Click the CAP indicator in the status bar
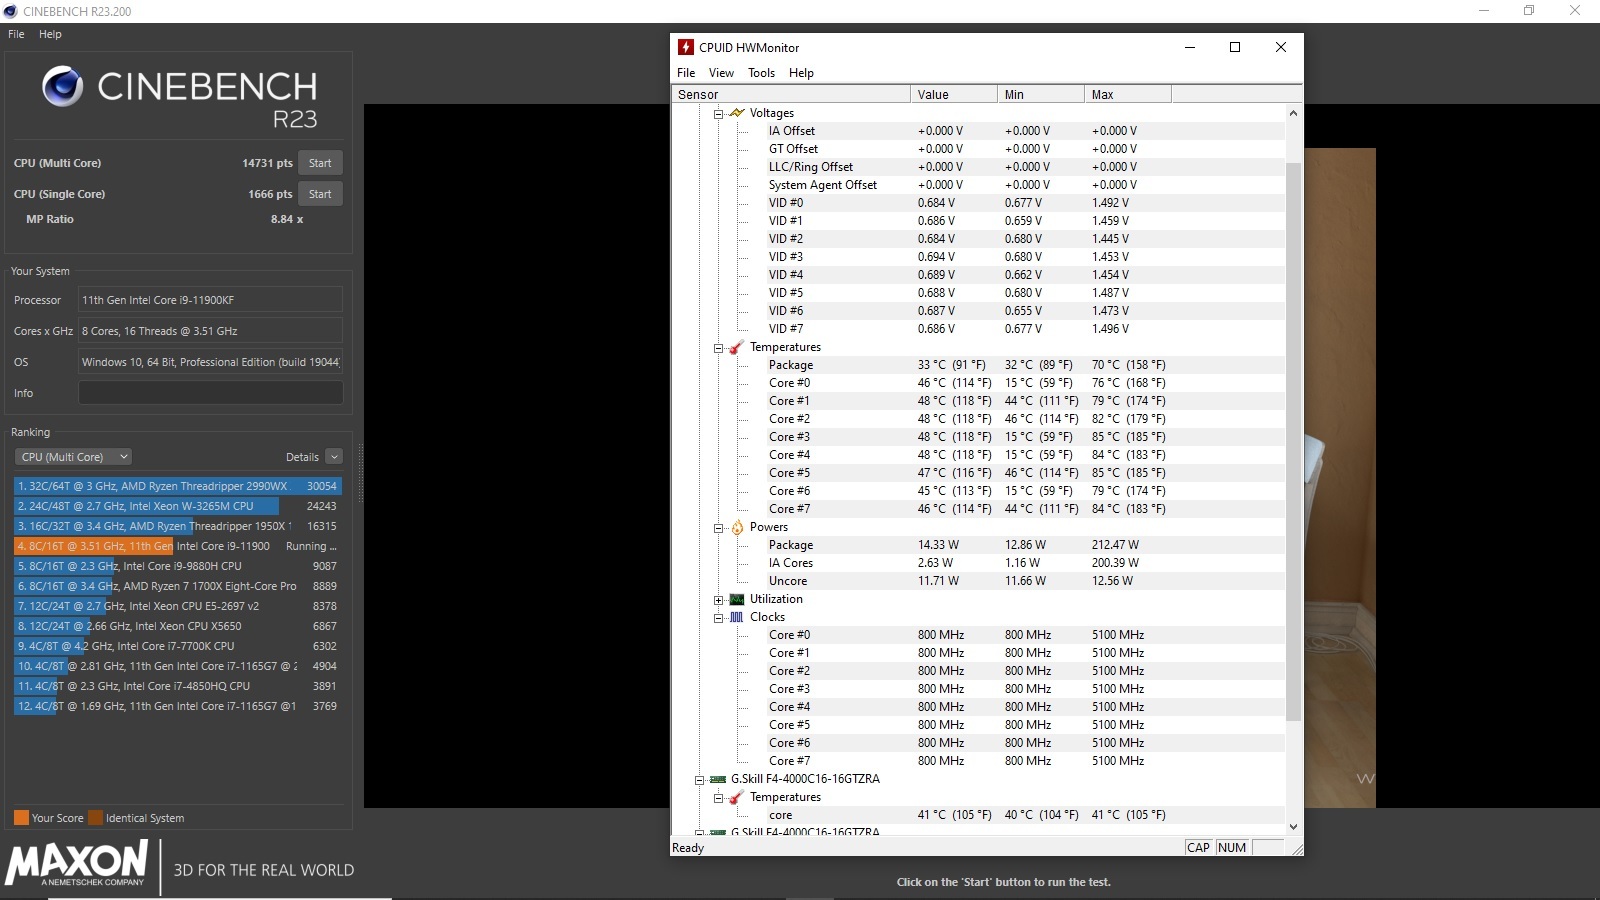Screen dimensions: 1600x900 click(1198, 847)
